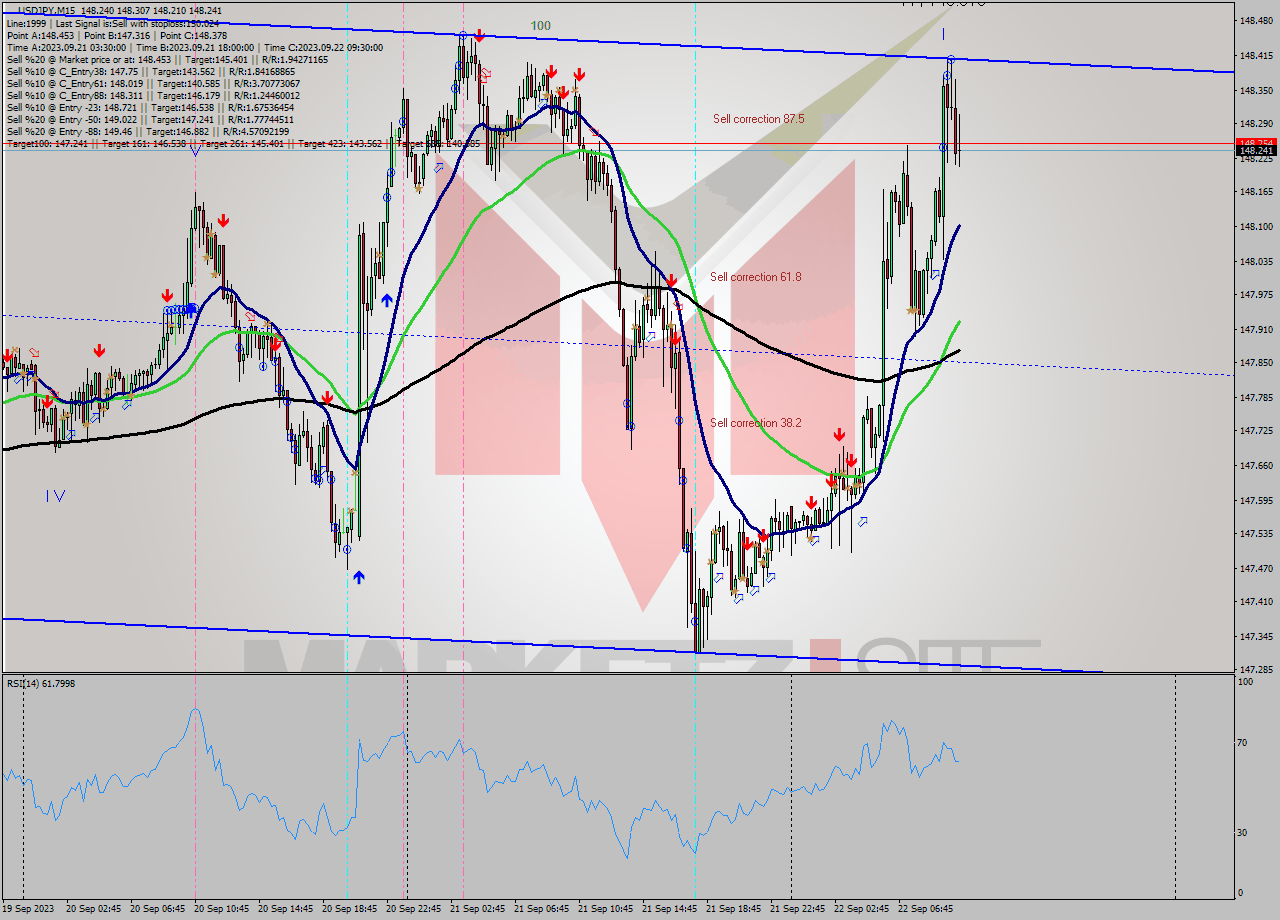This screenshot has height=920, width=1280.
Task: Click the 147.850 price axis label
Action: pyautogui.click(x=1256, y=363)
